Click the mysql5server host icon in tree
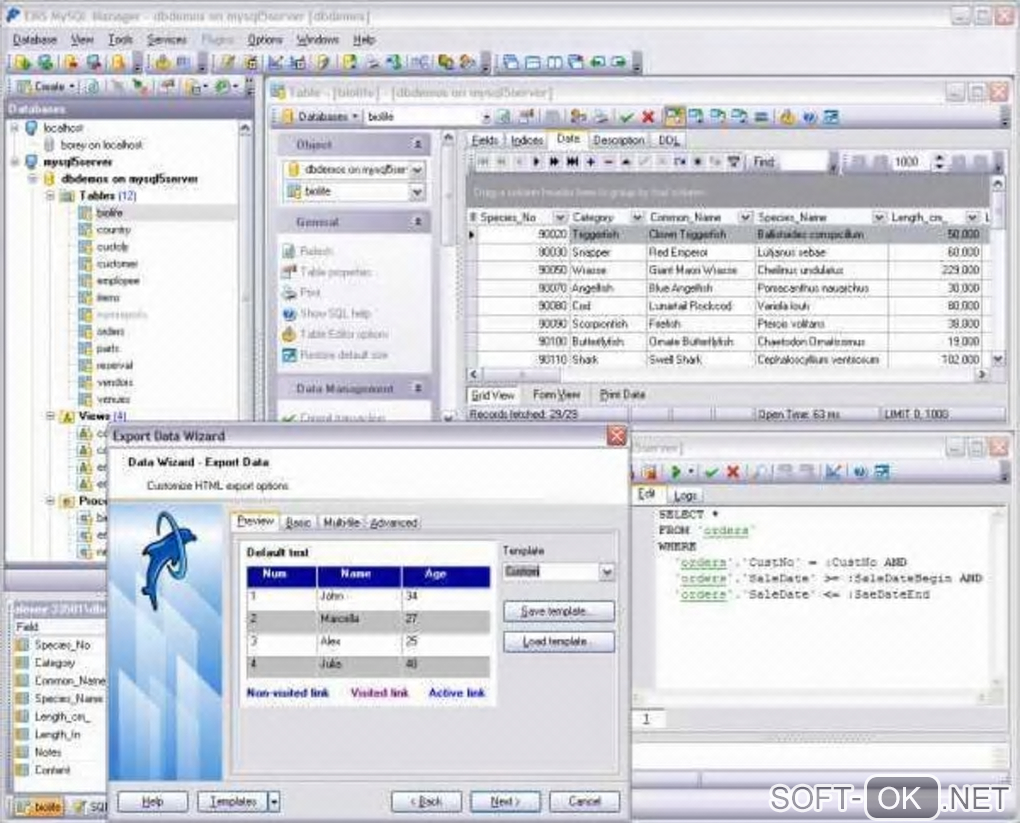This screenshot has height=823, width=1020. (x=32, y=162)
